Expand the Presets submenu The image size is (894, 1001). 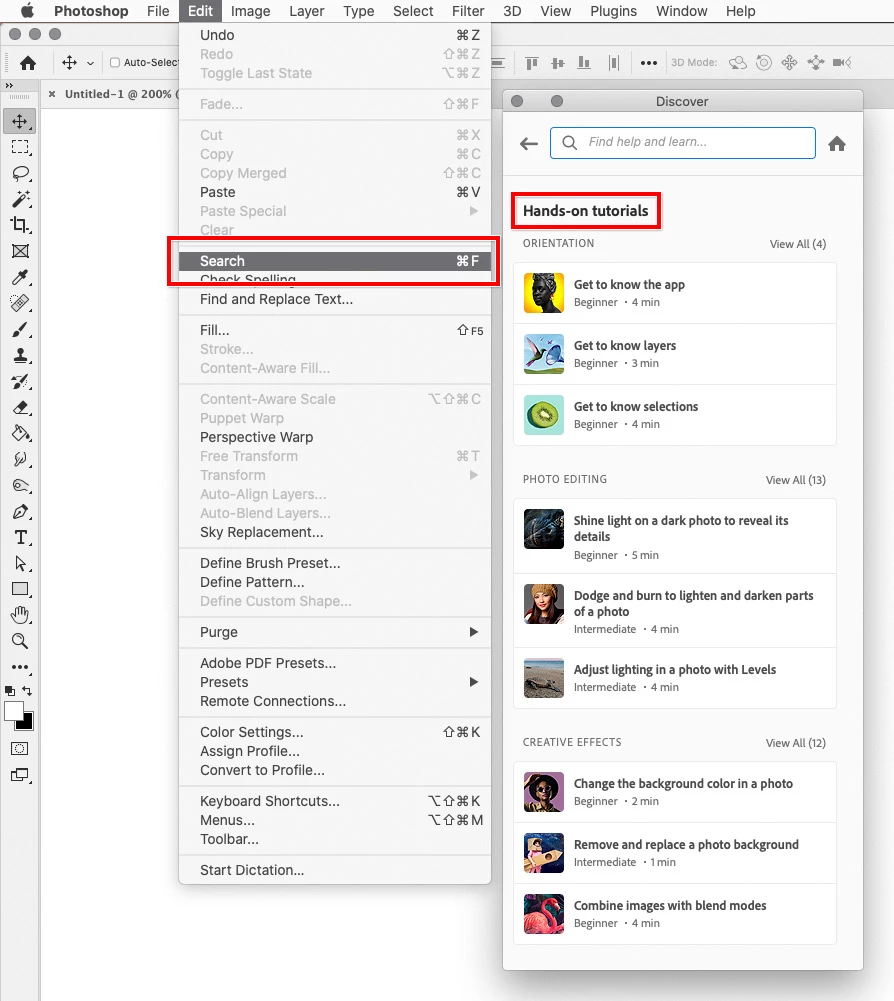(335, 682)
